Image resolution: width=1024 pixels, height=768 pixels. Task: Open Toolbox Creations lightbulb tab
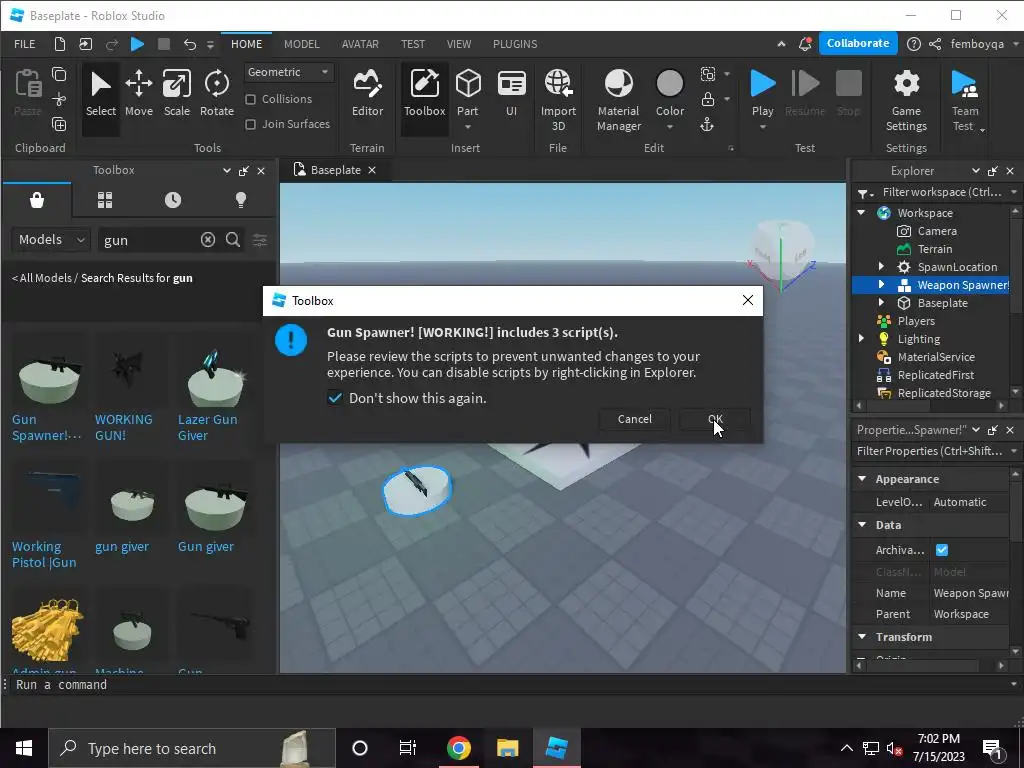click(241, 200)
